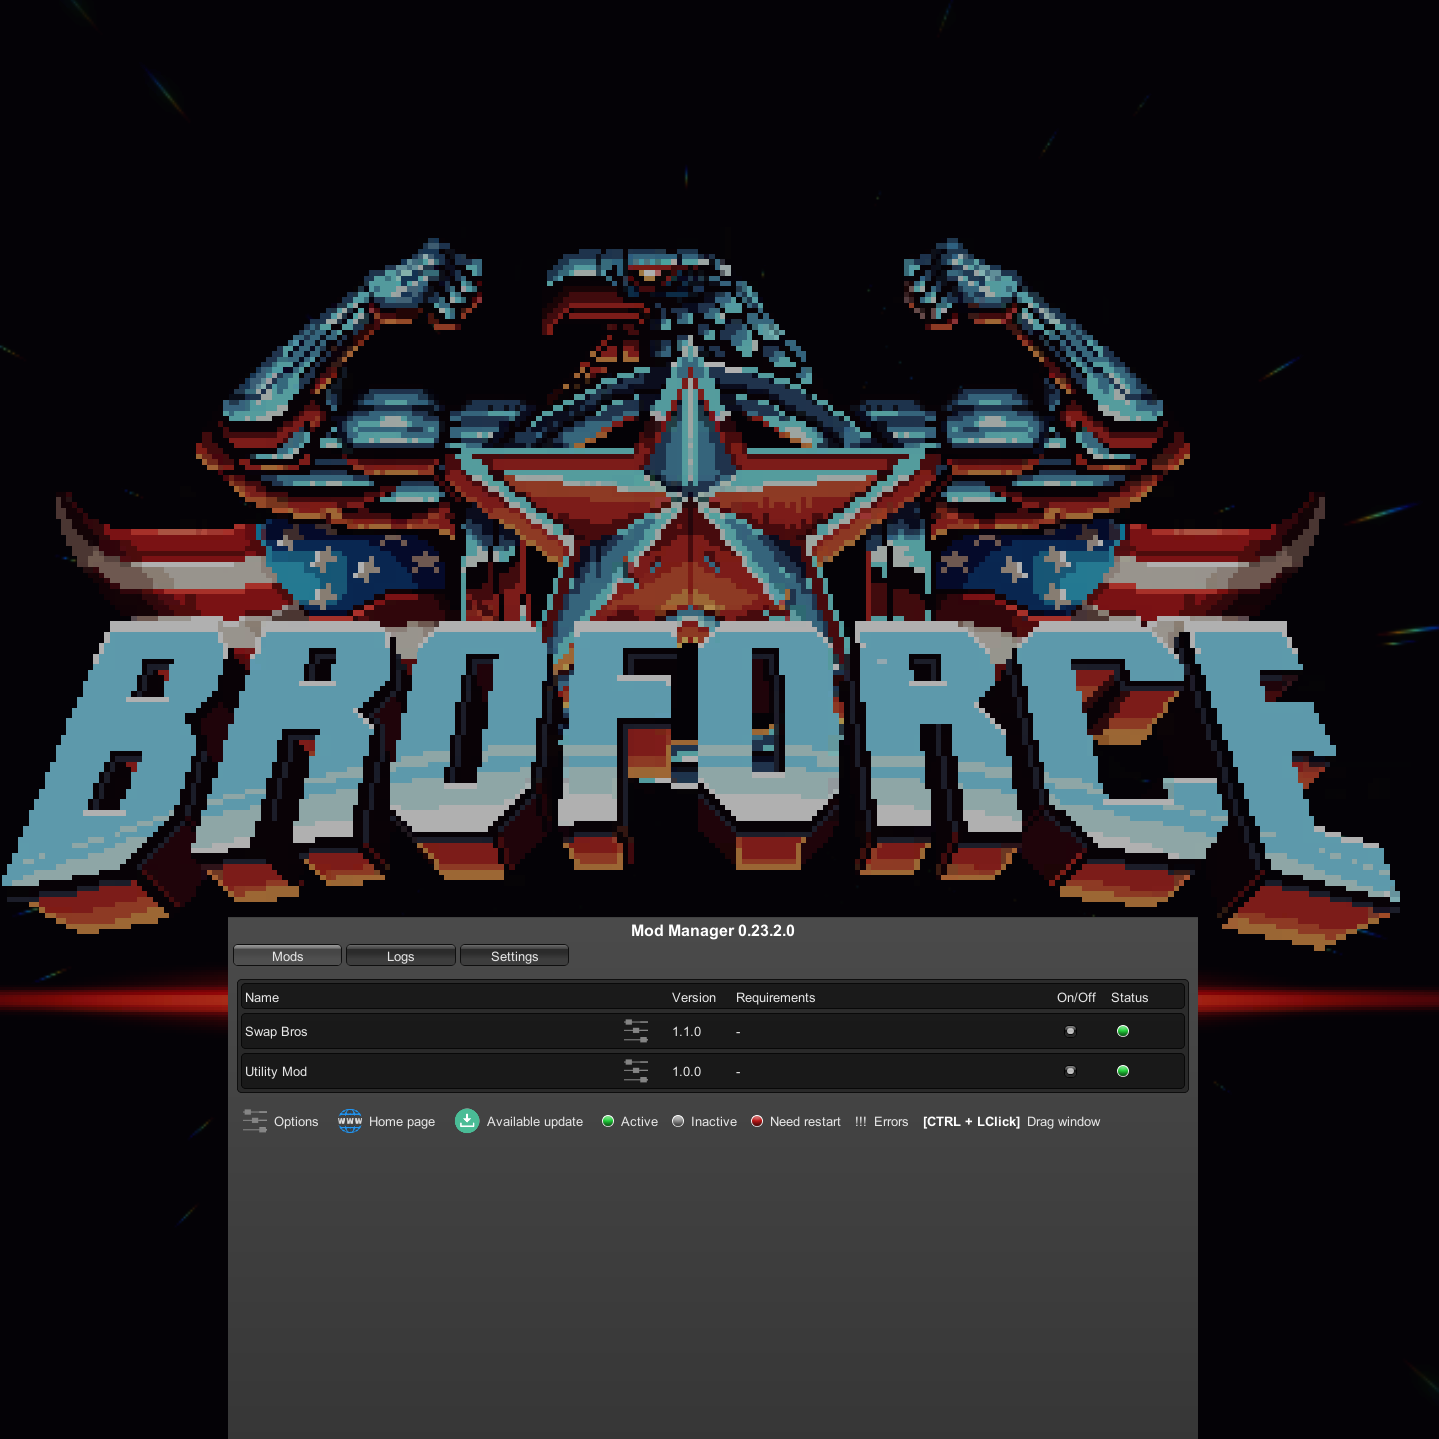Click the red Need restart legend dot
Viewport: 1439px width, 1439px height.
(757, 1121)
